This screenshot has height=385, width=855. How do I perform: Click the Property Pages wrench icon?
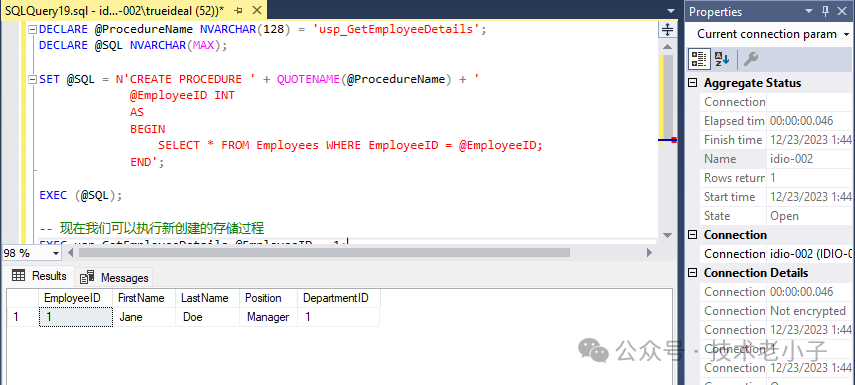click(x=751, y=59)
